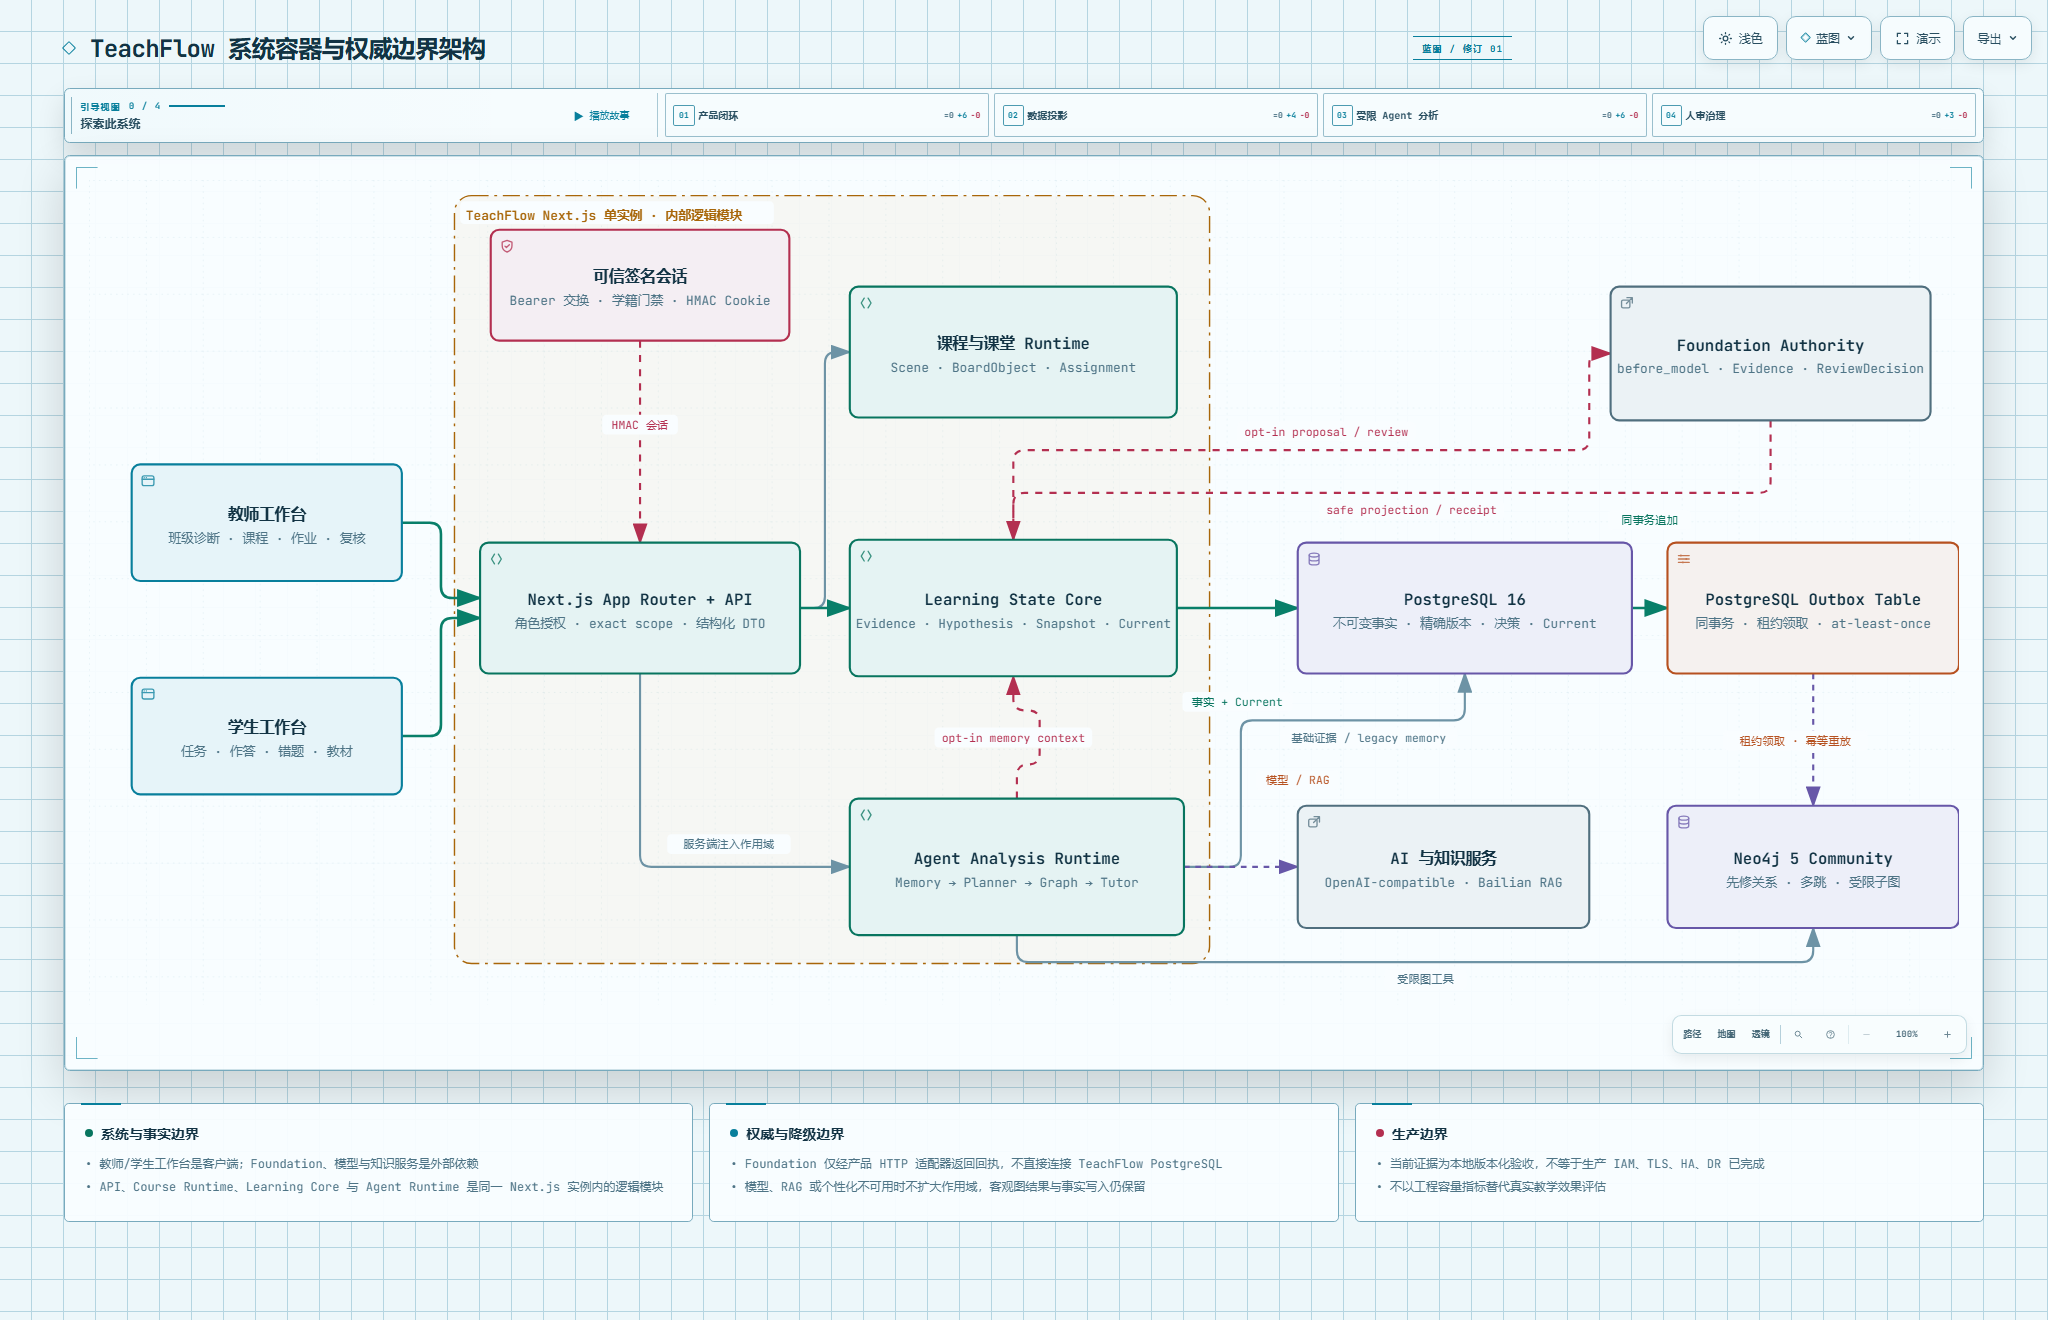Select the AI 与知识服务 node

click(1443, 867)
